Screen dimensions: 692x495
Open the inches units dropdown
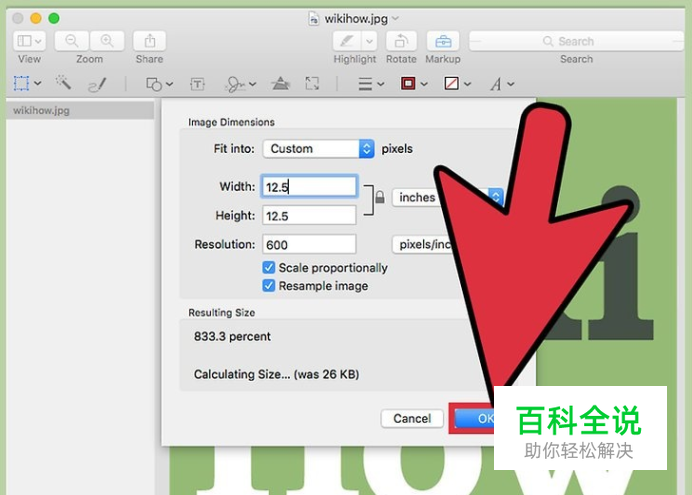point(448,197)
